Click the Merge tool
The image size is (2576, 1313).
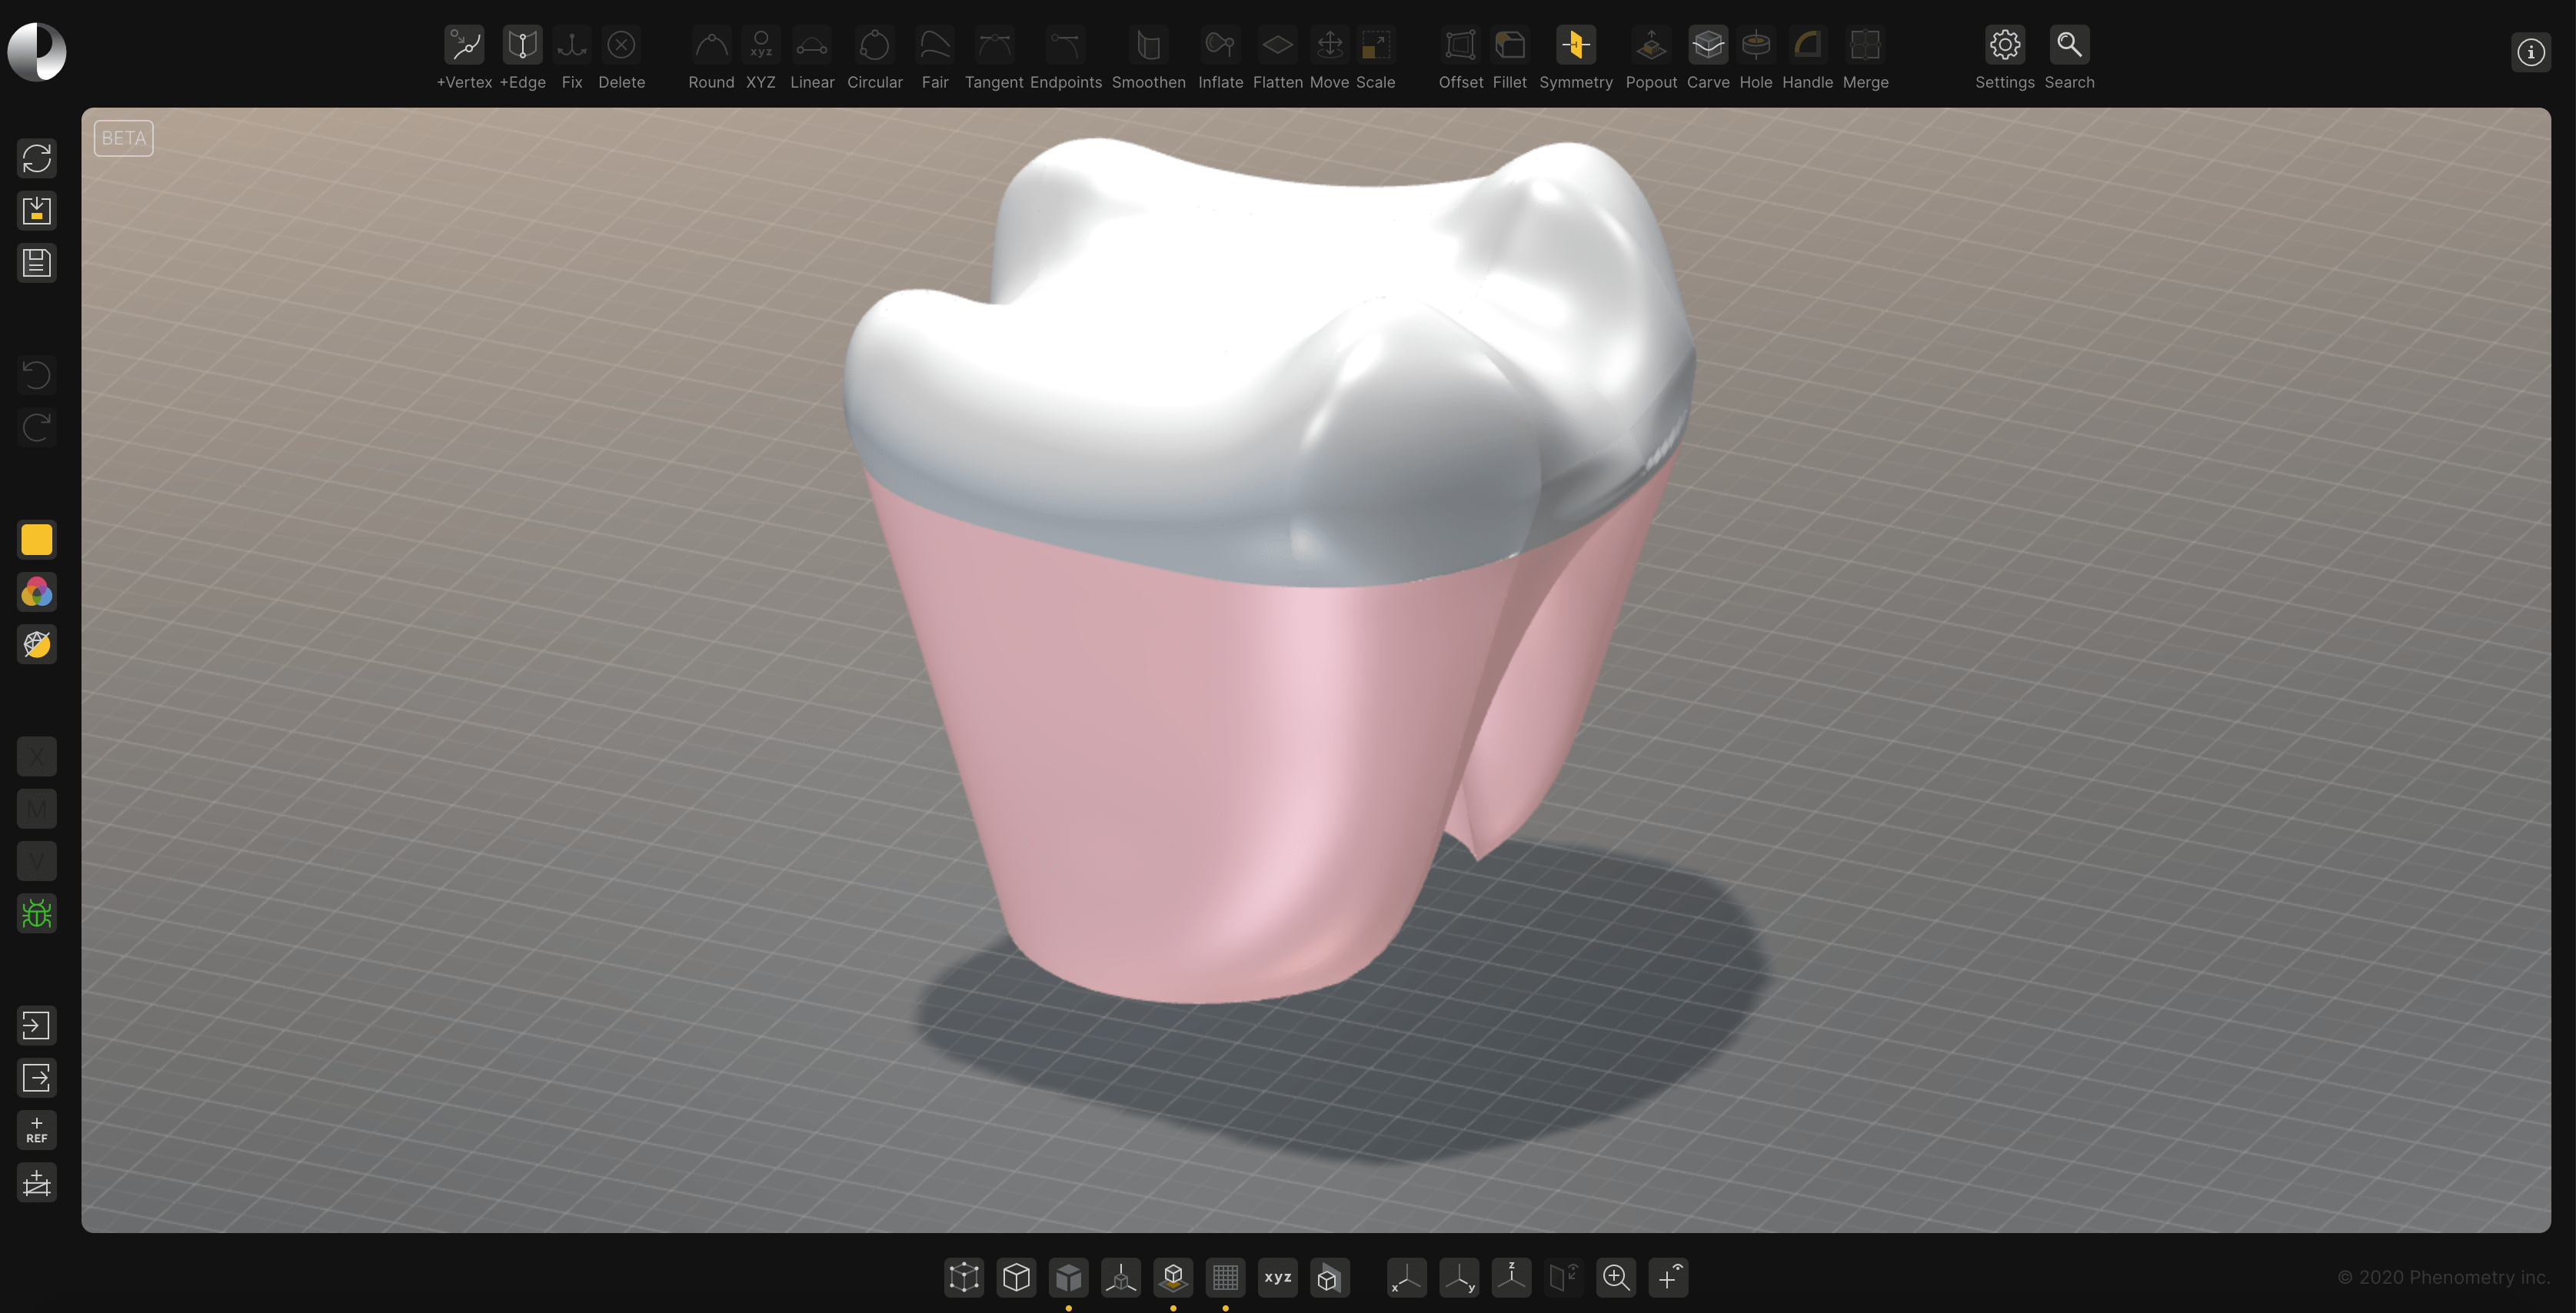(x=1865, y=45)
